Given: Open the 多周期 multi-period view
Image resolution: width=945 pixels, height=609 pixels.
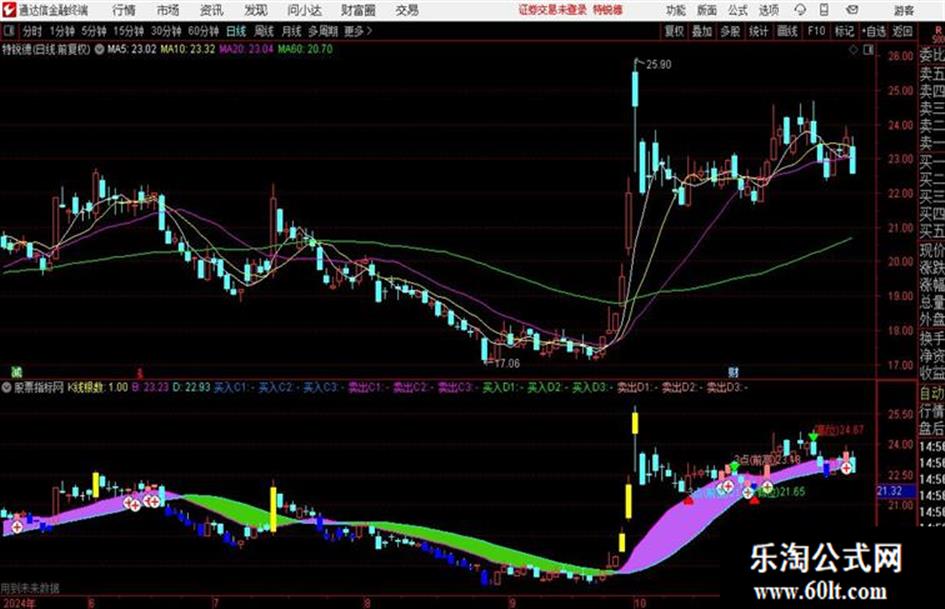Looking at the screenshot, I should point(324,31).
